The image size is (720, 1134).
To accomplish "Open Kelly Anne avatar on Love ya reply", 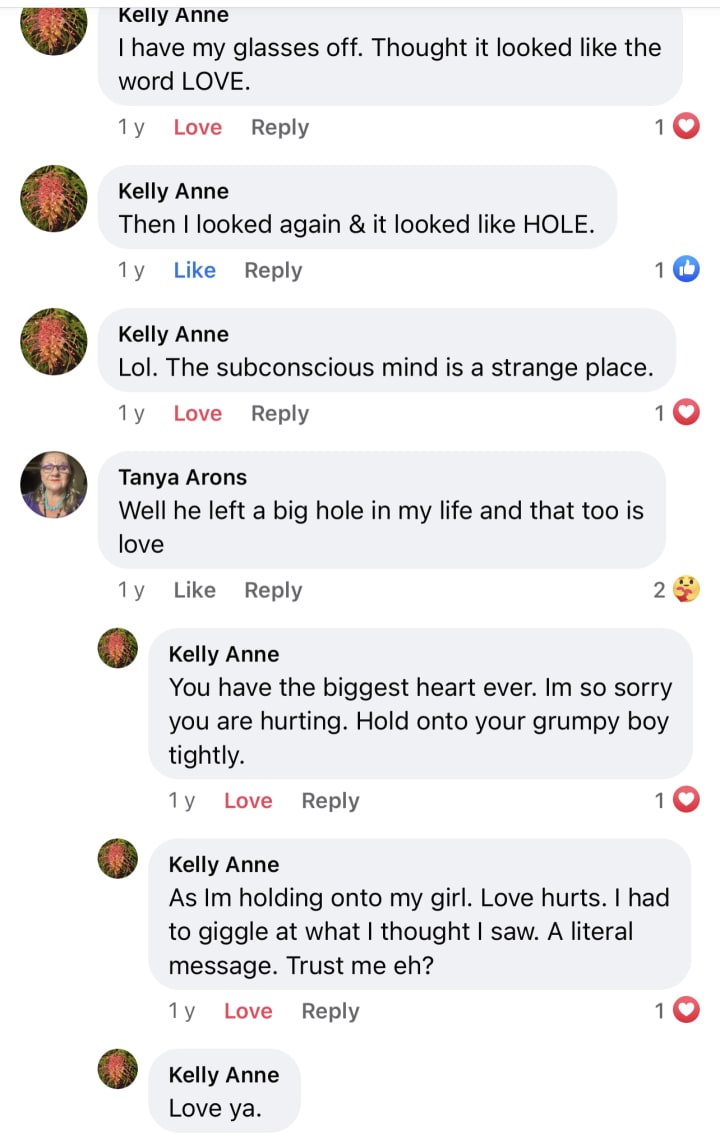I will [118, 1068].
